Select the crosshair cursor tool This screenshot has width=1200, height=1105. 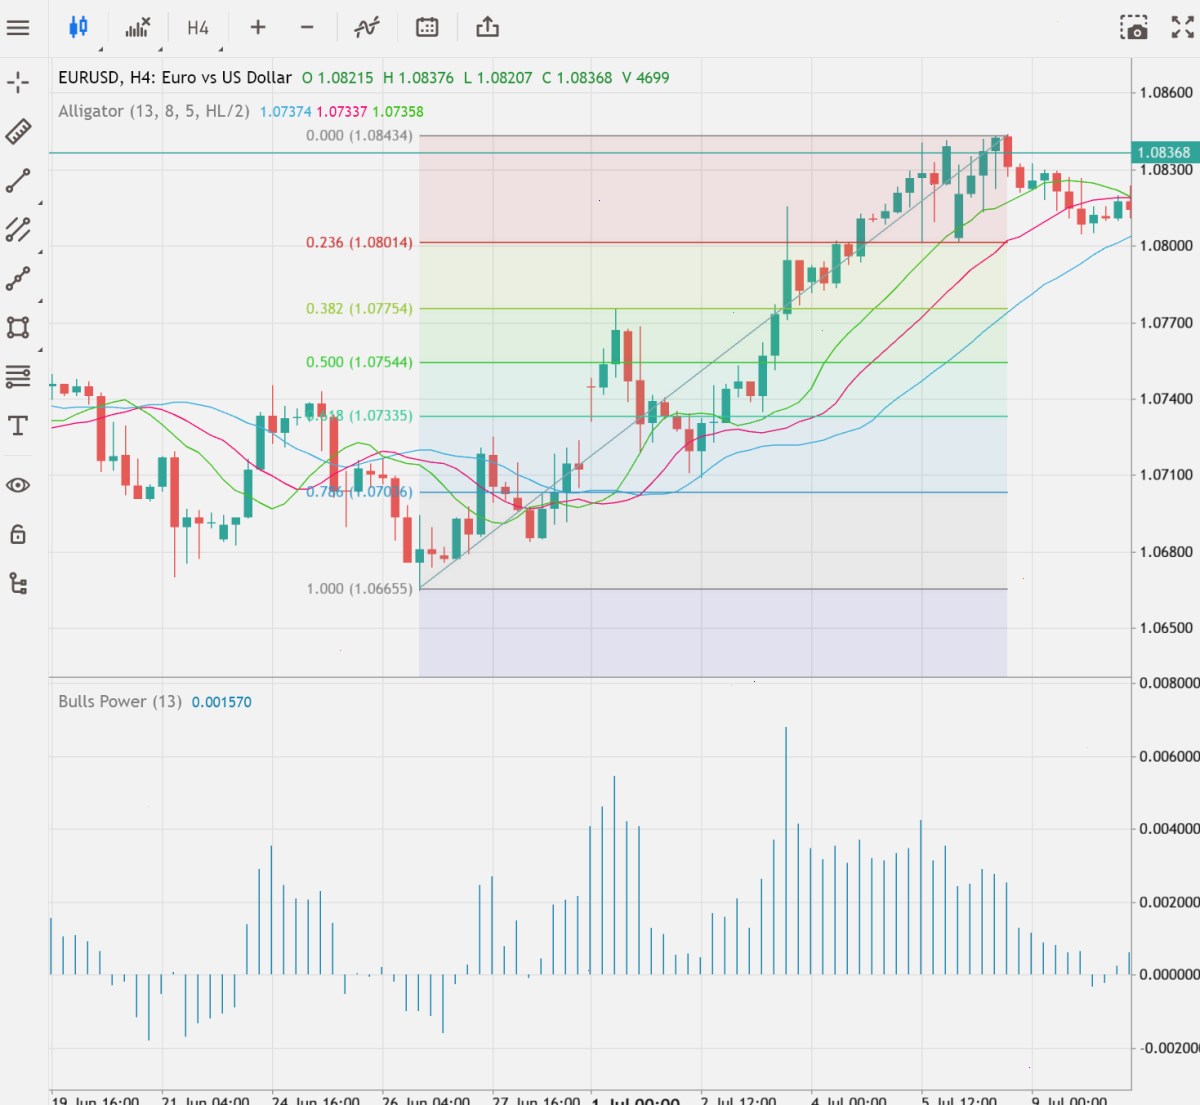coord(18,82)
